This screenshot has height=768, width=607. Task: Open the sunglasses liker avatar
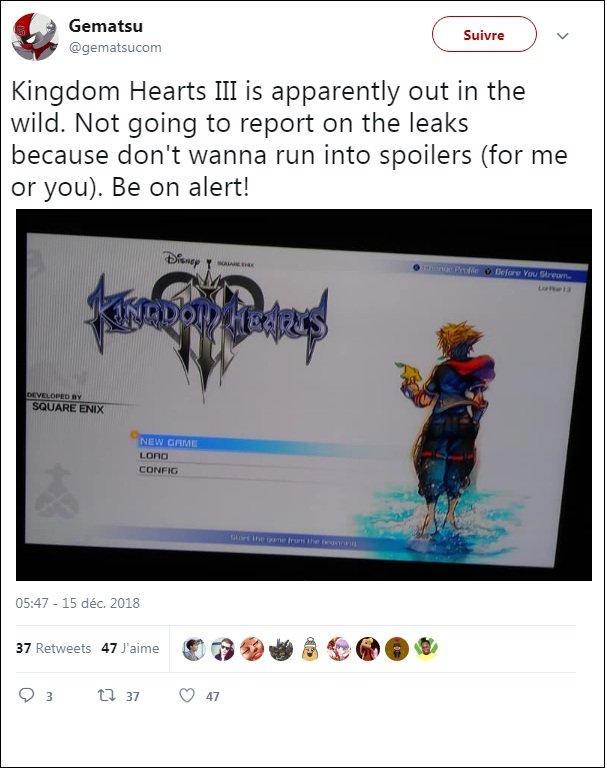coord(223,649)
